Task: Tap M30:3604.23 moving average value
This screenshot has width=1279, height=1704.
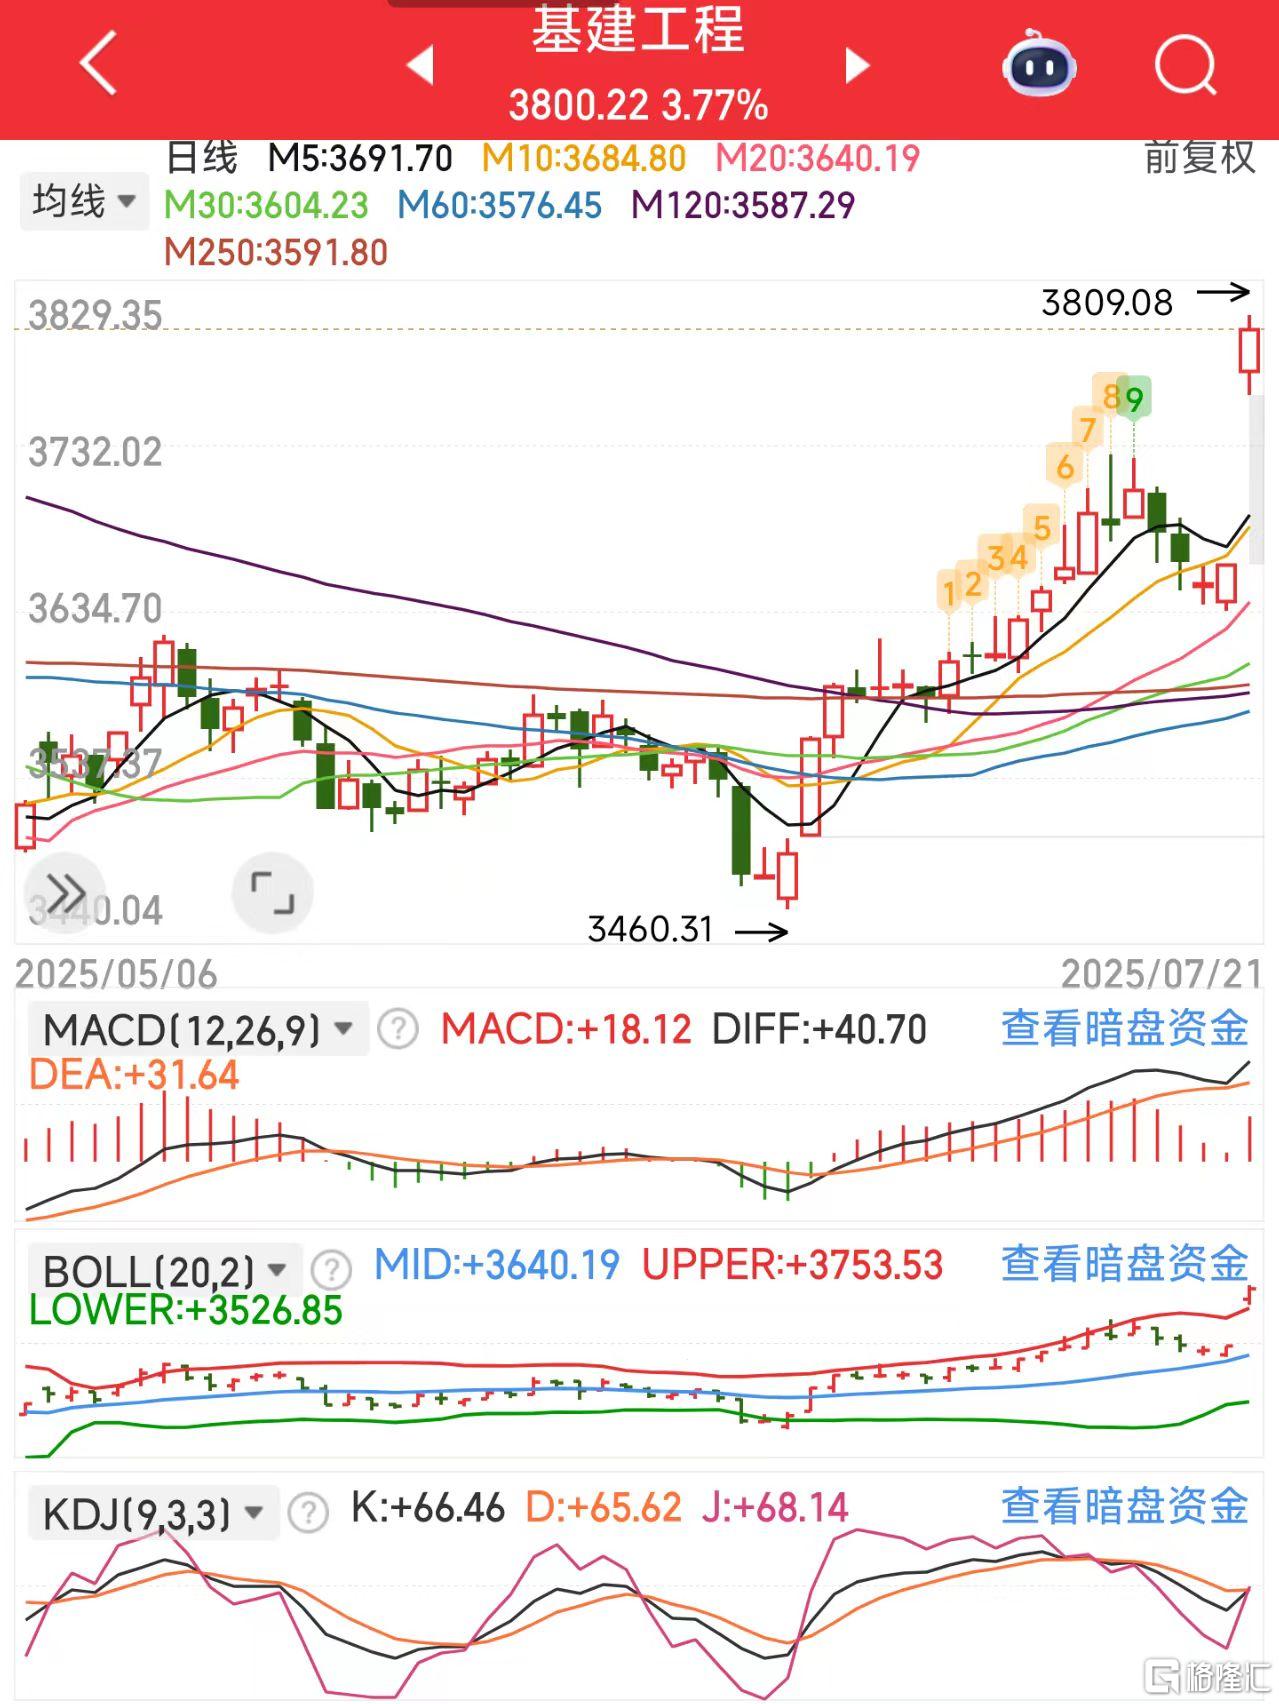Action: click(x=266, y=205)
